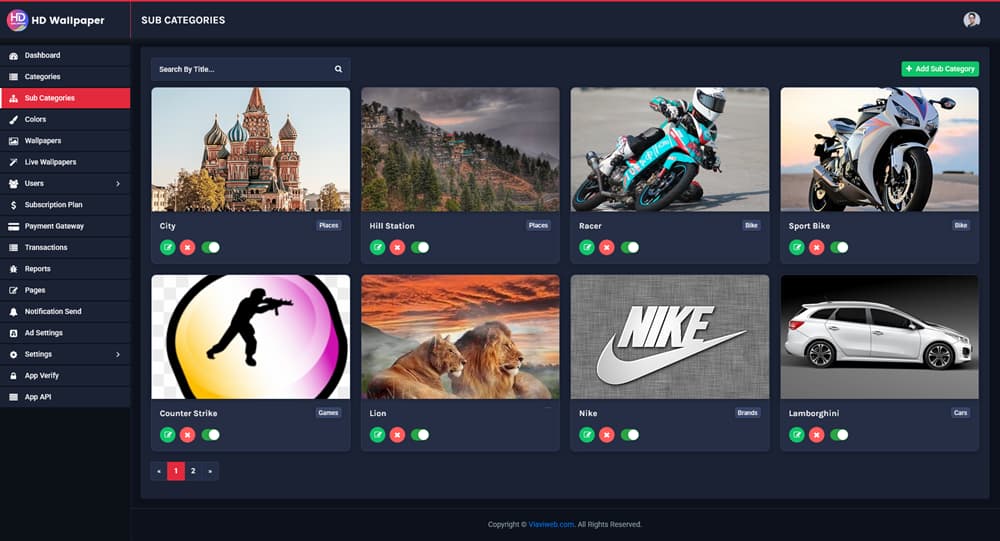
Task: Expand the Settings submenu
Action: point(65,354)
